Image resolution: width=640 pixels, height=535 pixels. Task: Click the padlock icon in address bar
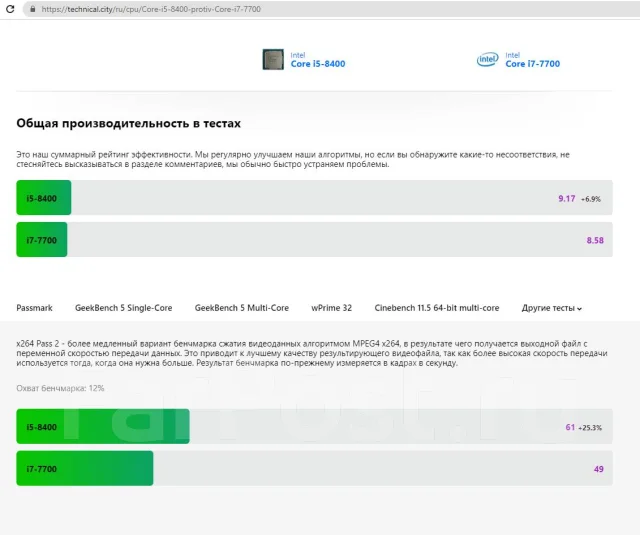click(33, 9)
